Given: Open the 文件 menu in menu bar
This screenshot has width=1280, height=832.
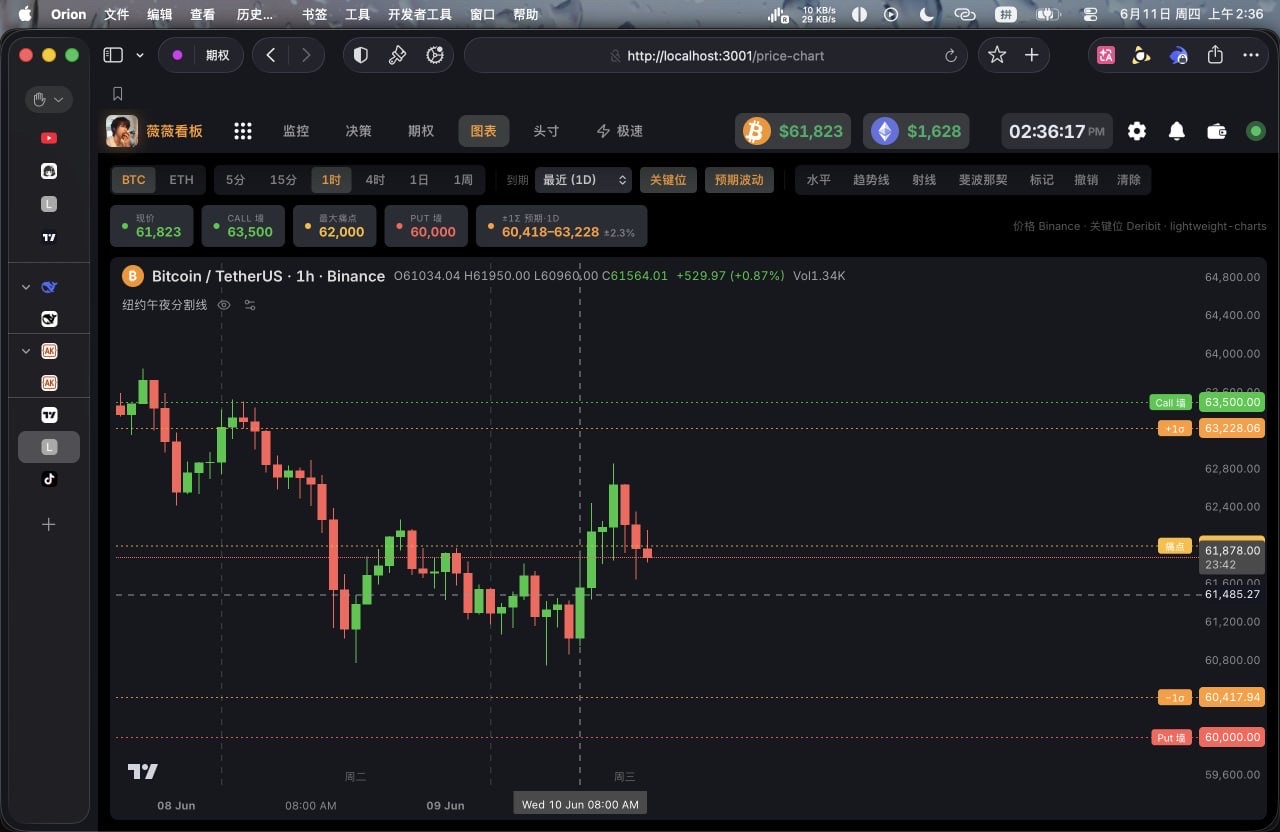Looking at the screenshot, I should (x=117, y=15).
